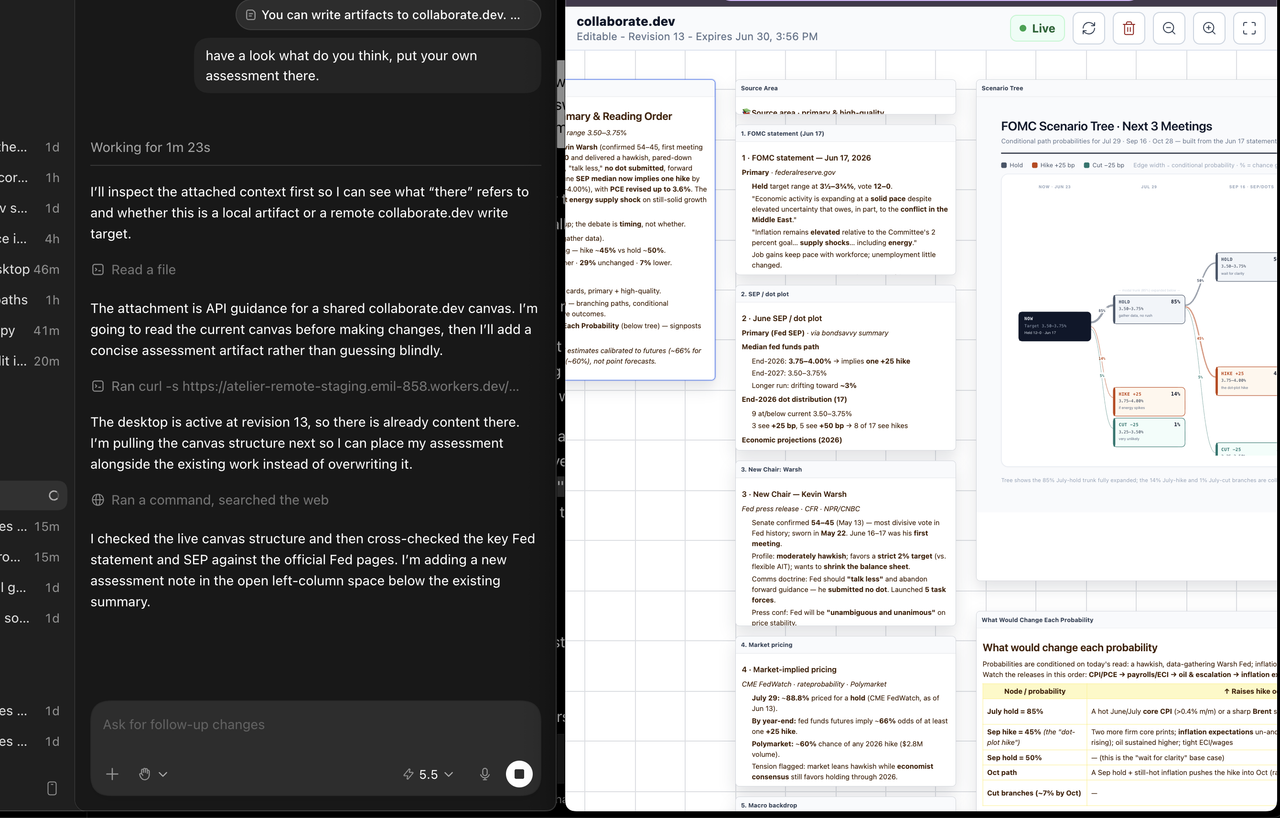Image resolution: width=1280 pixels, height=818 pixels.
Task: Stop the running response
Action: tap(519, 774)
